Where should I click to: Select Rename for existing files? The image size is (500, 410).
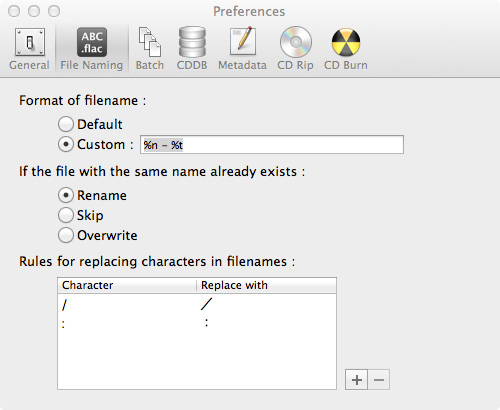click(x=66, y=195)
